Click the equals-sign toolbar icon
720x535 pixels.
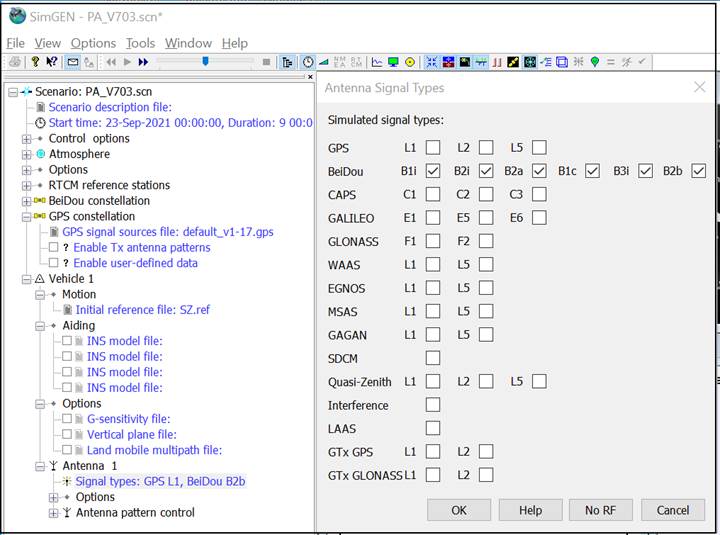(610, 62)
